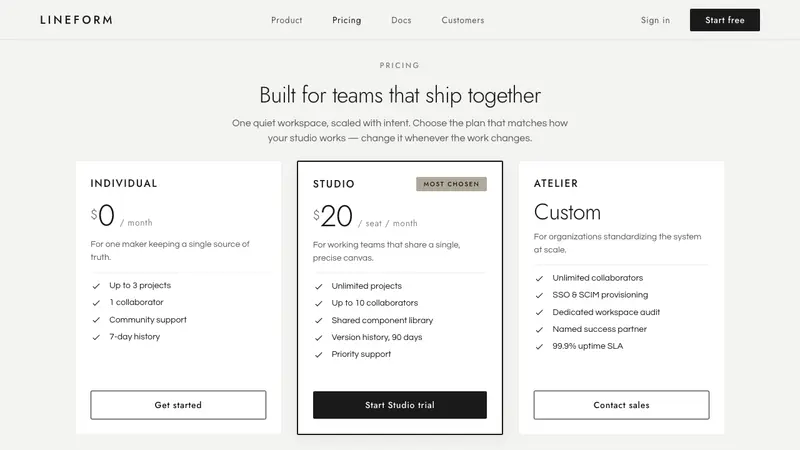Go to Docs in navigation
800x450 pixels.
pos(401,20)
